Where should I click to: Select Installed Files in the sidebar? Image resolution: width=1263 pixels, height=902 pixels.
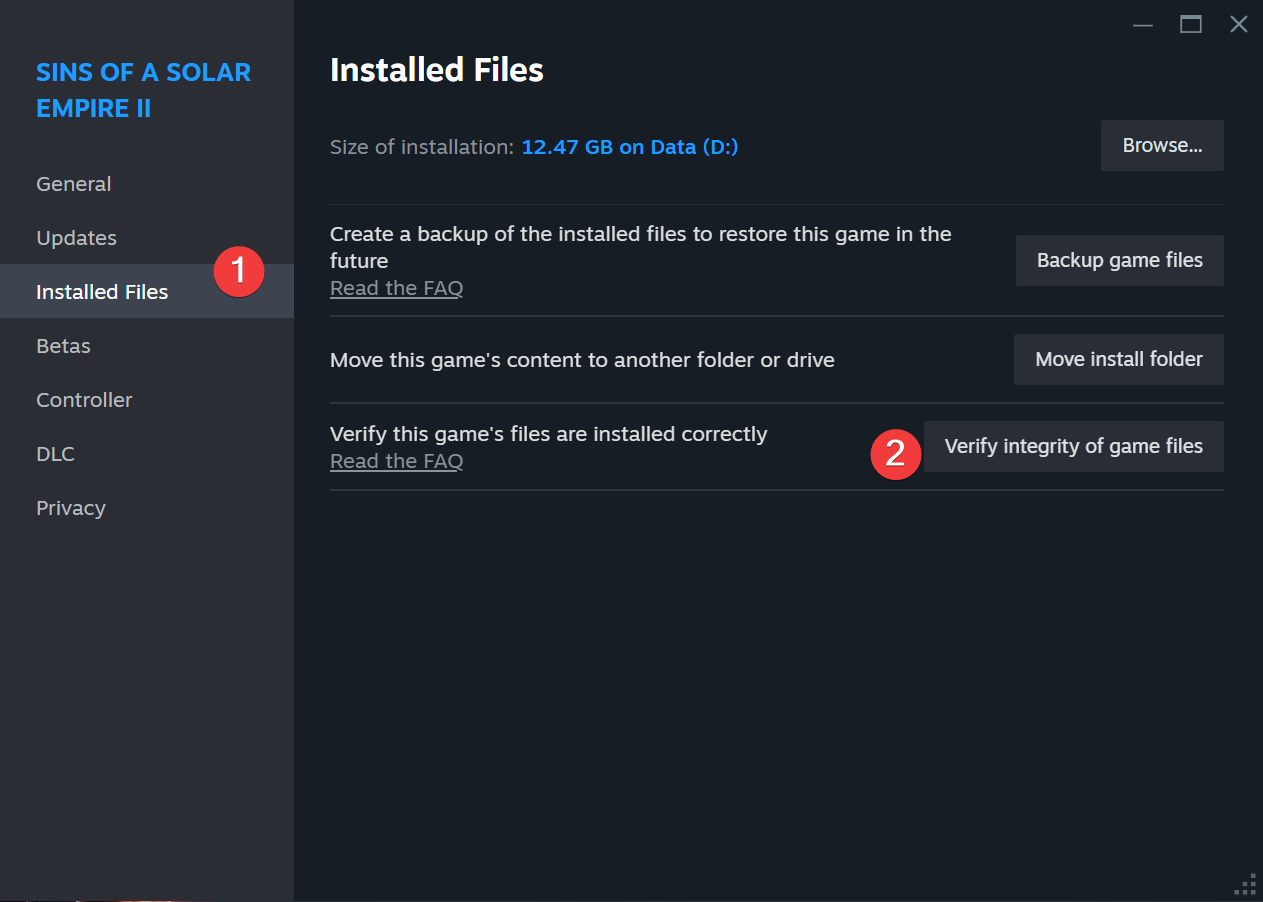click(x=102, y=292)
